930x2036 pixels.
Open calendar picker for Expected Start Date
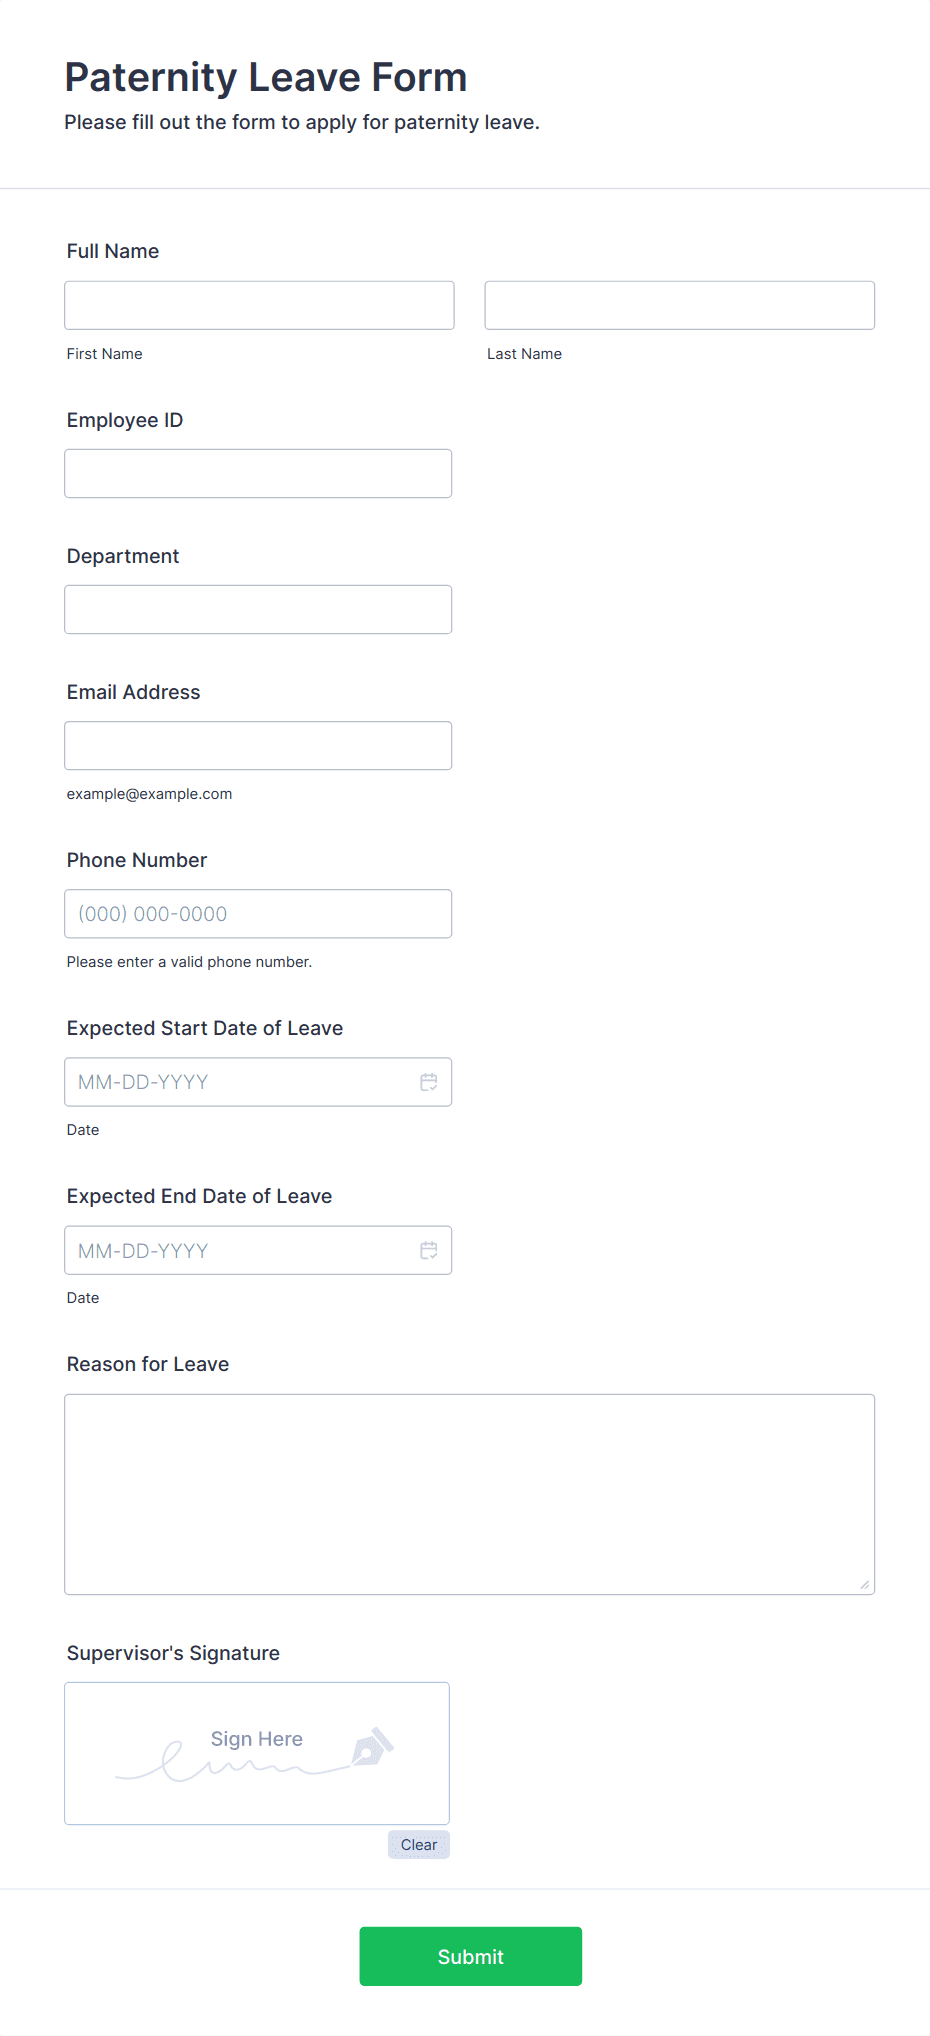tap(428, 1082)
